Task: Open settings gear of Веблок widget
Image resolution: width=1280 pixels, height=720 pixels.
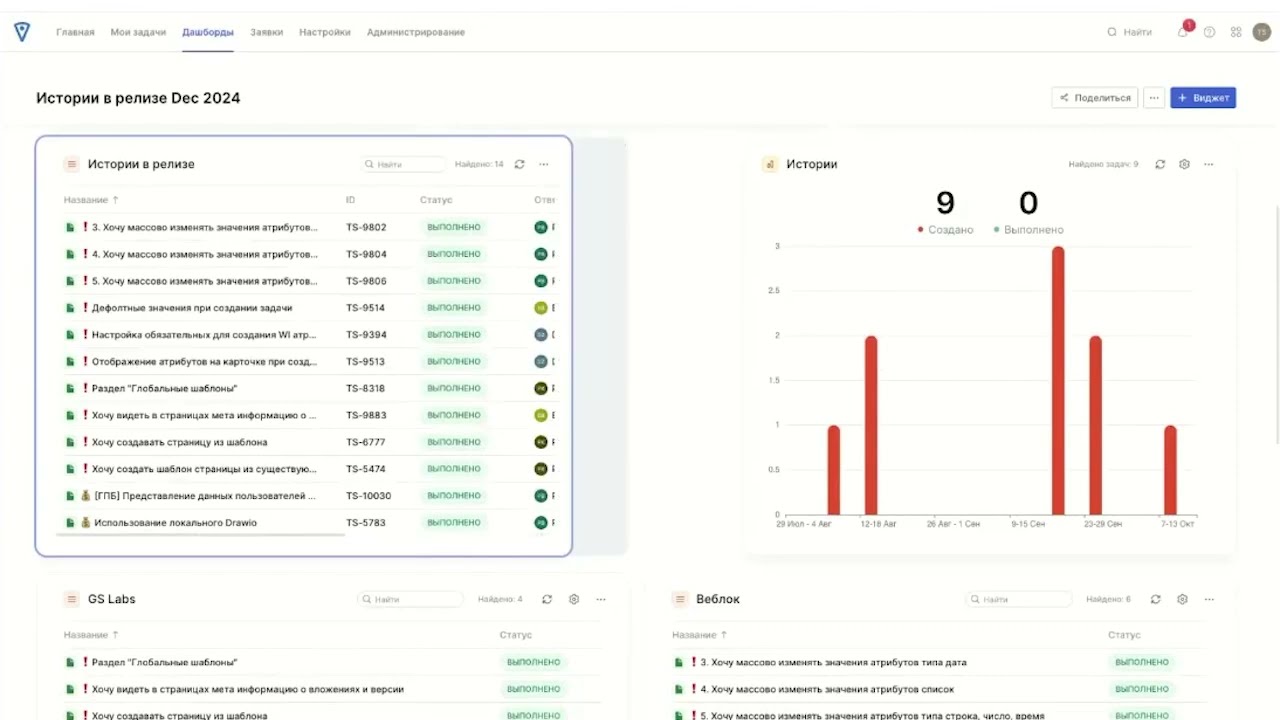Action: click(1182, 599)
